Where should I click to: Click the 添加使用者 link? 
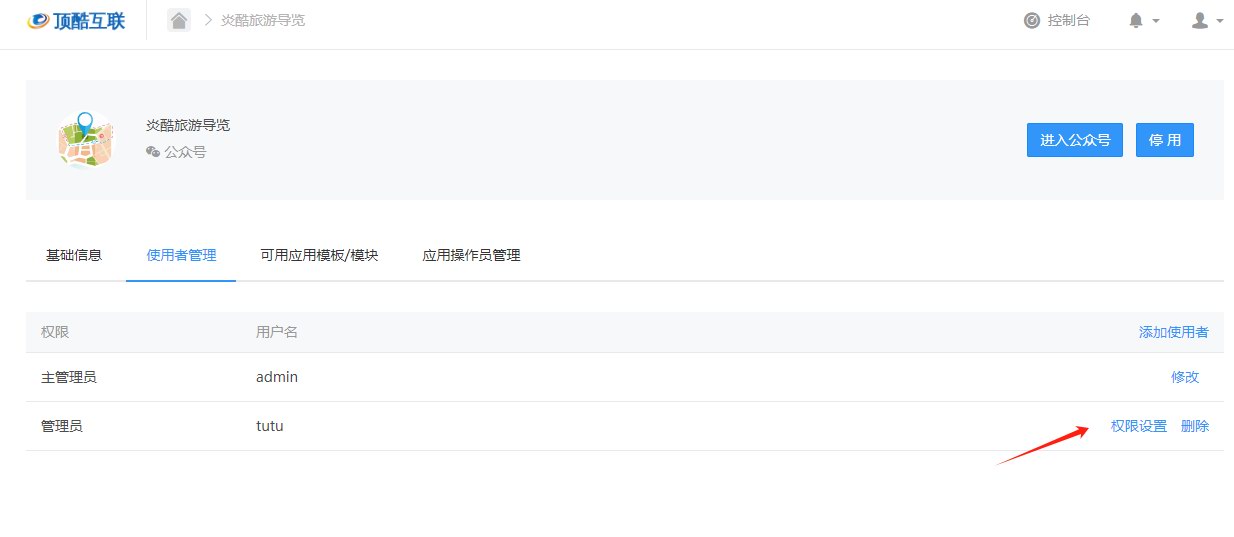[1173, 332]
